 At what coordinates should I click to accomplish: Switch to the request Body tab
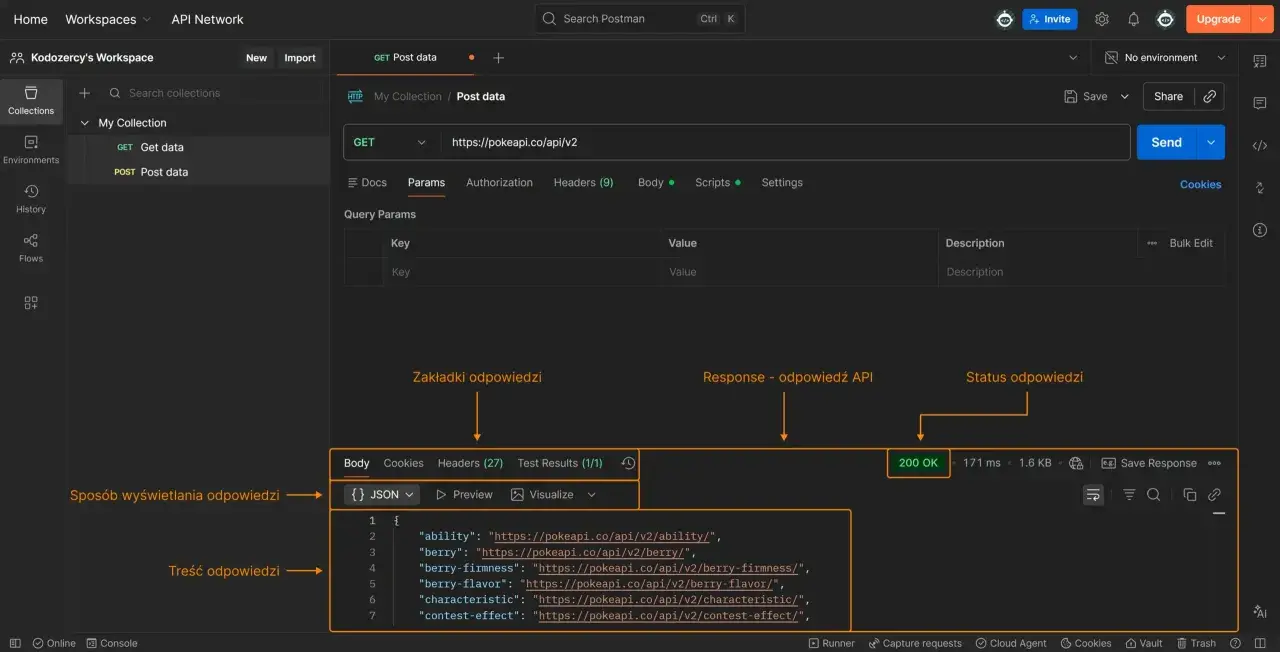[656, 182]
